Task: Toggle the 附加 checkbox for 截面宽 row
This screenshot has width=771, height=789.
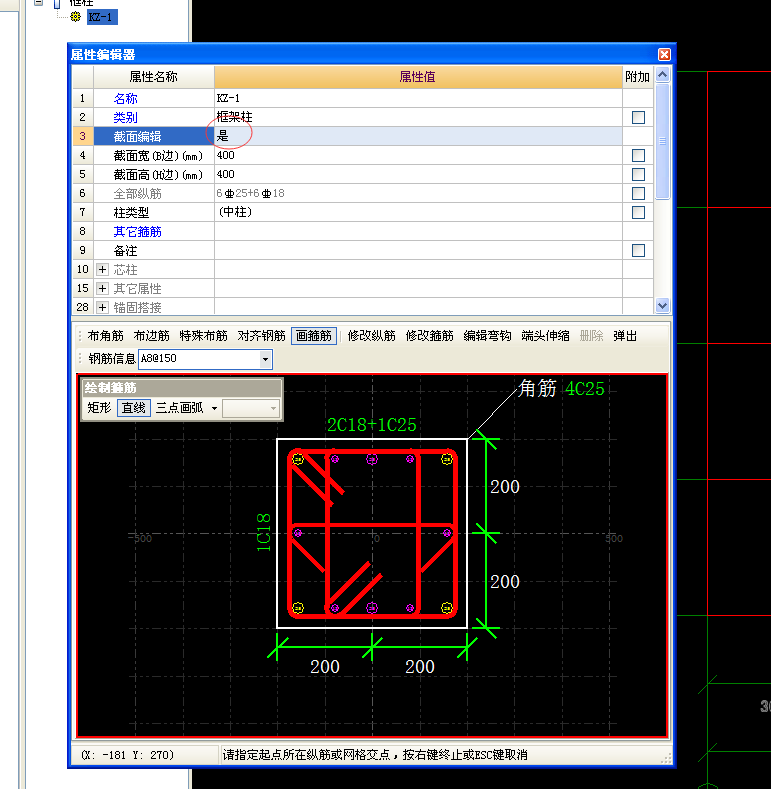Action: (638, 155)
